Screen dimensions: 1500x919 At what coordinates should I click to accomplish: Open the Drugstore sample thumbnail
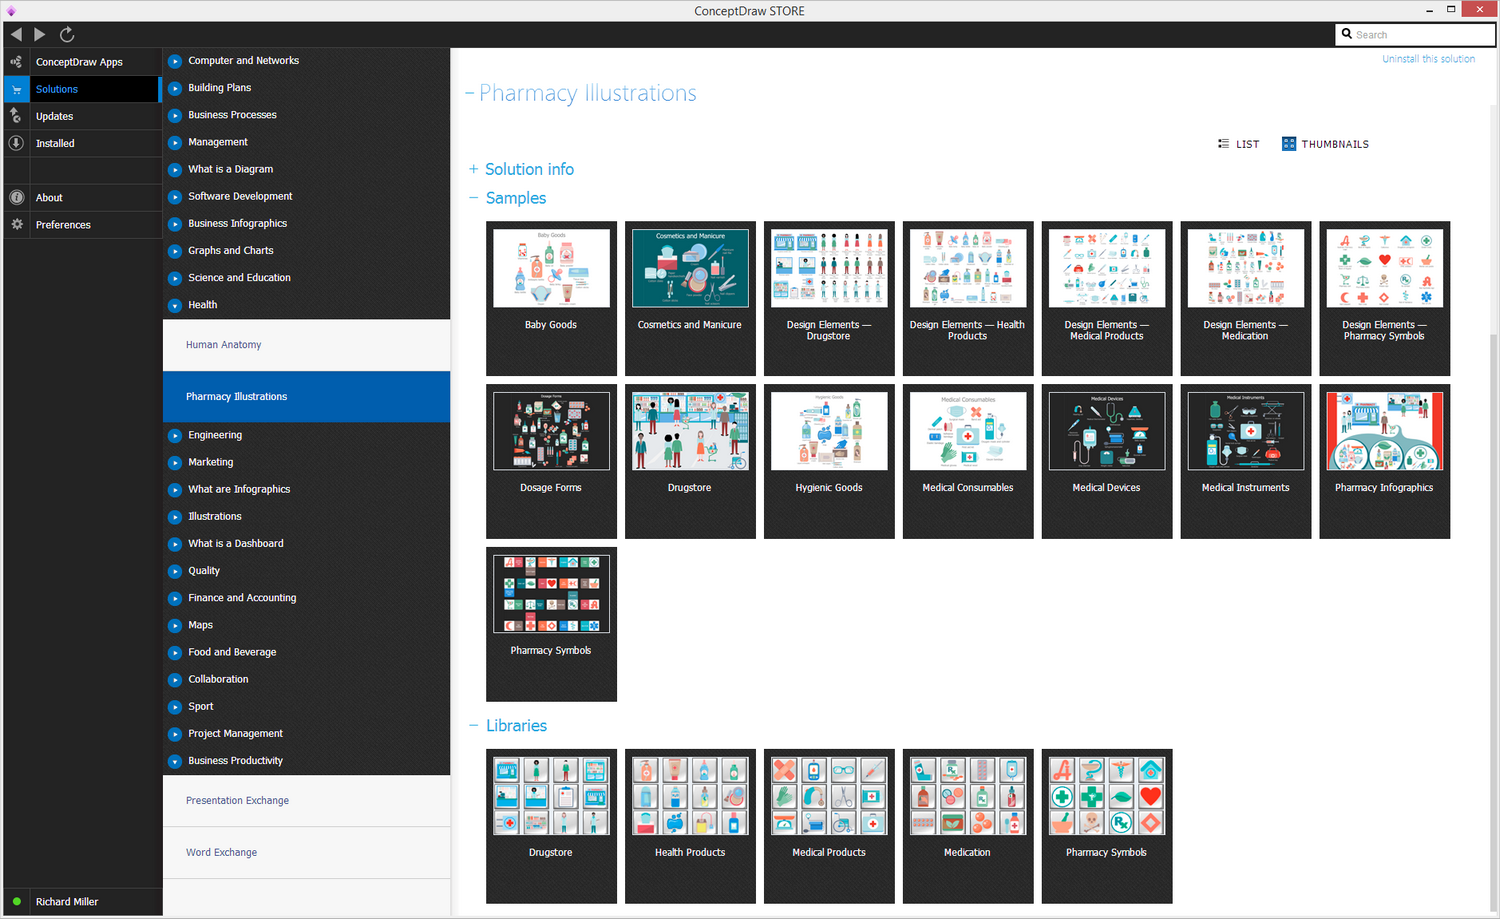(x=690, y=461)
